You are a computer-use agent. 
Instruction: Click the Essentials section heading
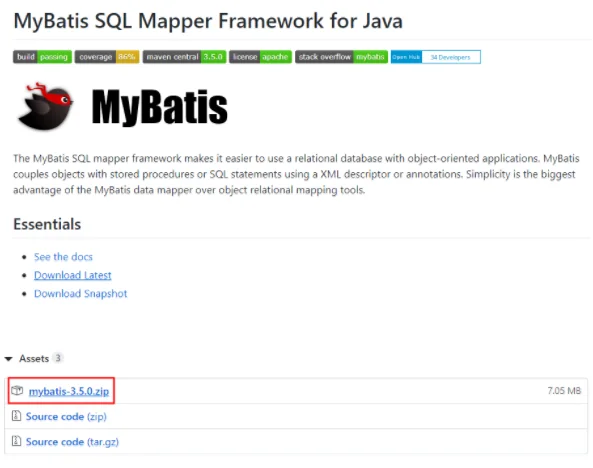(47, 224)
